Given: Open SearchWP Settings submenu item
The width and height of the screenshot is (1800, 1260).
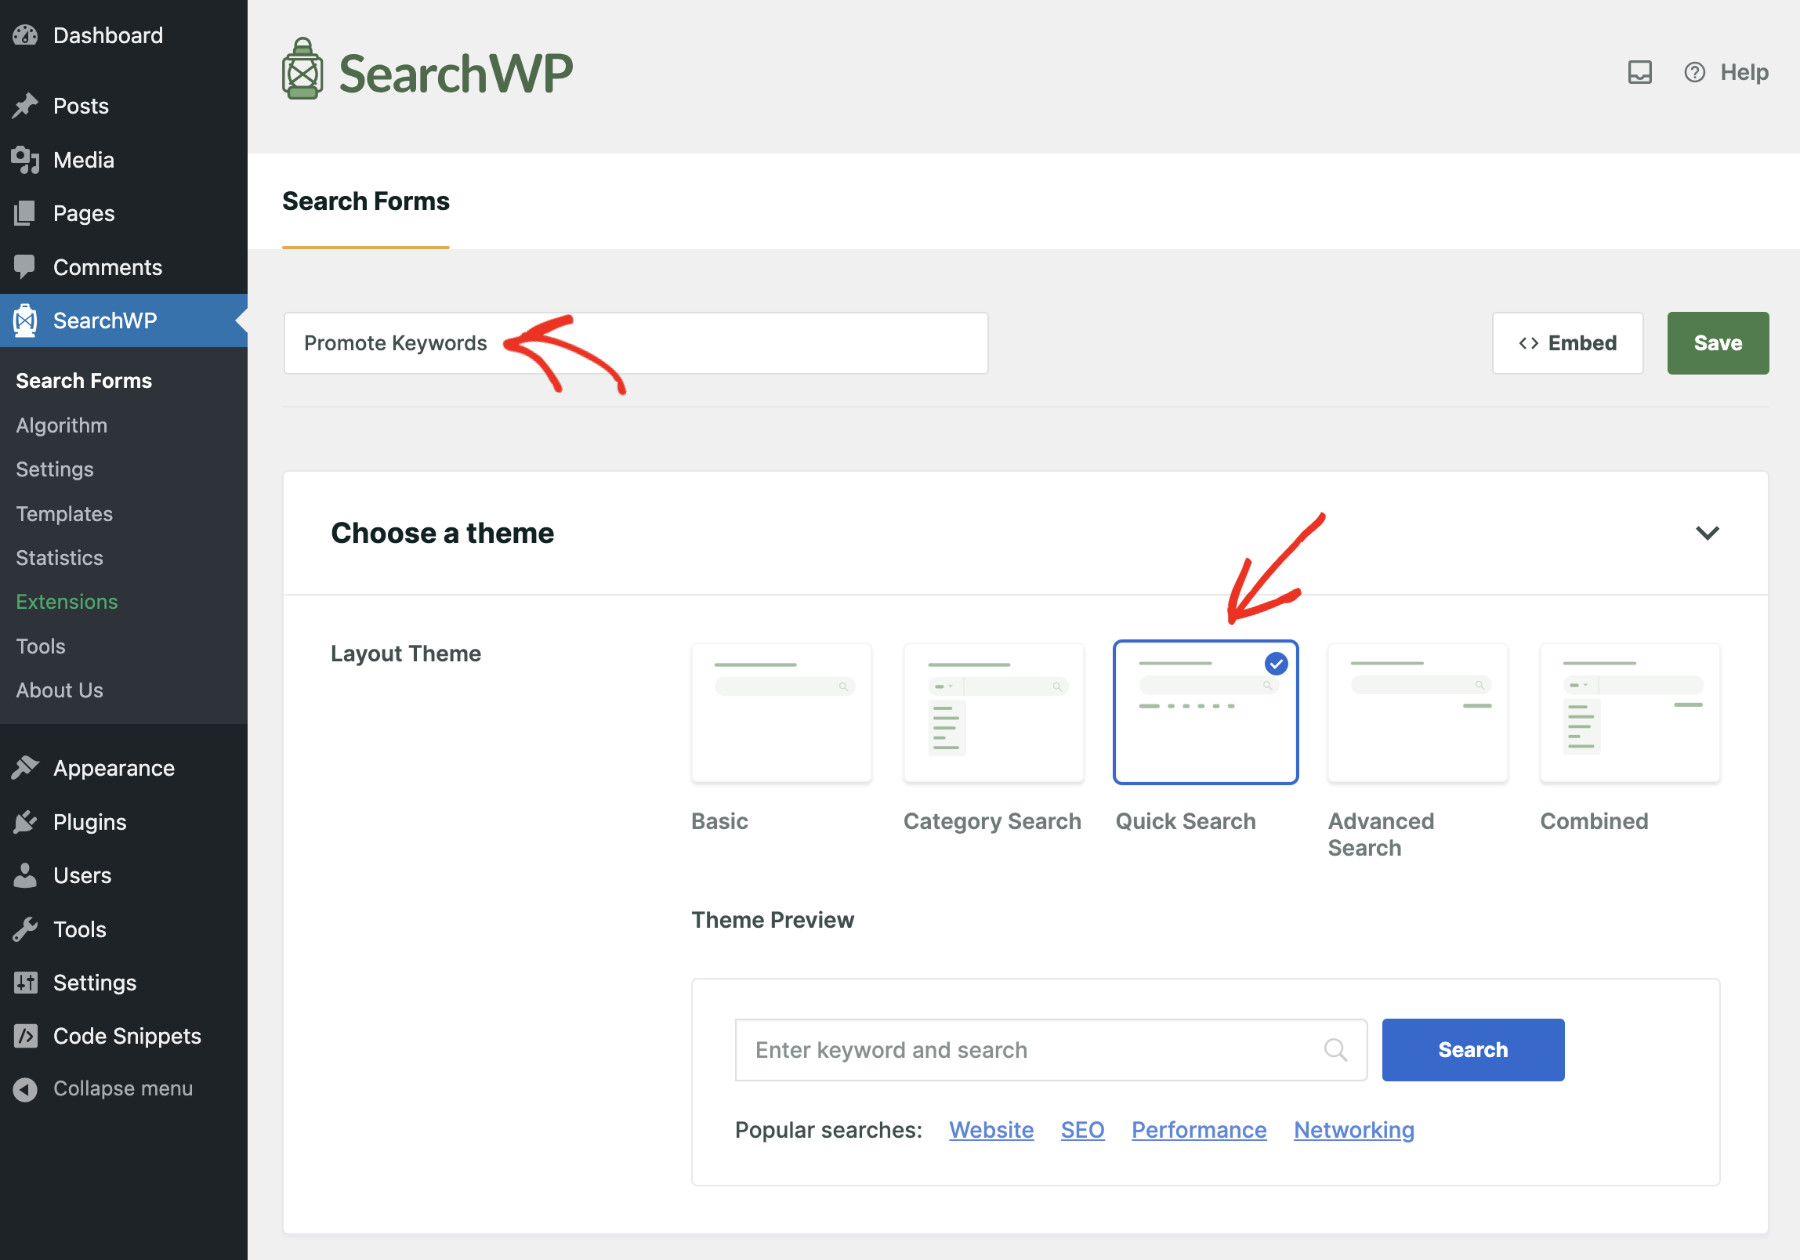Looking at the screenshot, I should tap(54, 469).
